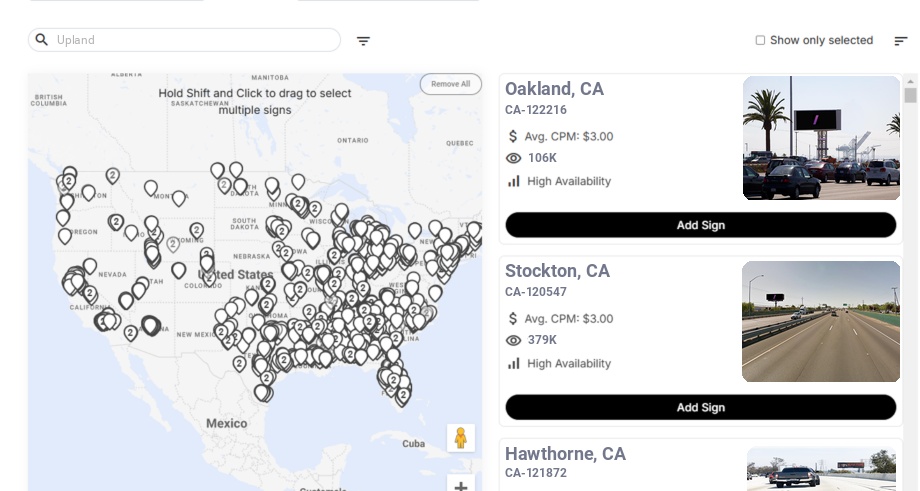Click Oakland Avg. CPM dollar icon
The width and height of the screenshot is (920, 491).
[x=513, y=136]
